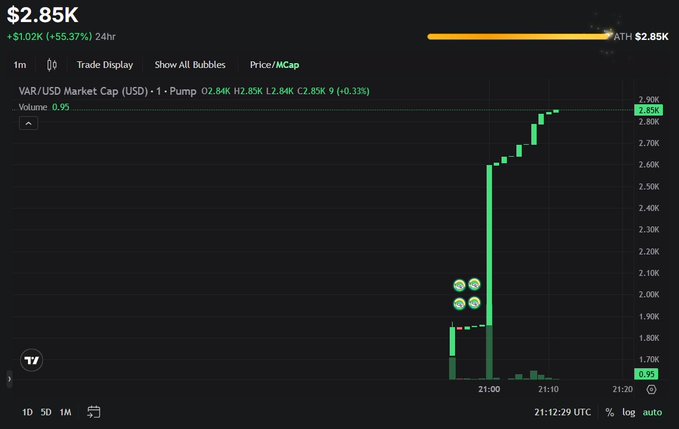The height and width of the screenshot is (429, 679).
Task: Click the Volume indicator legend
Action: (44, 107)
